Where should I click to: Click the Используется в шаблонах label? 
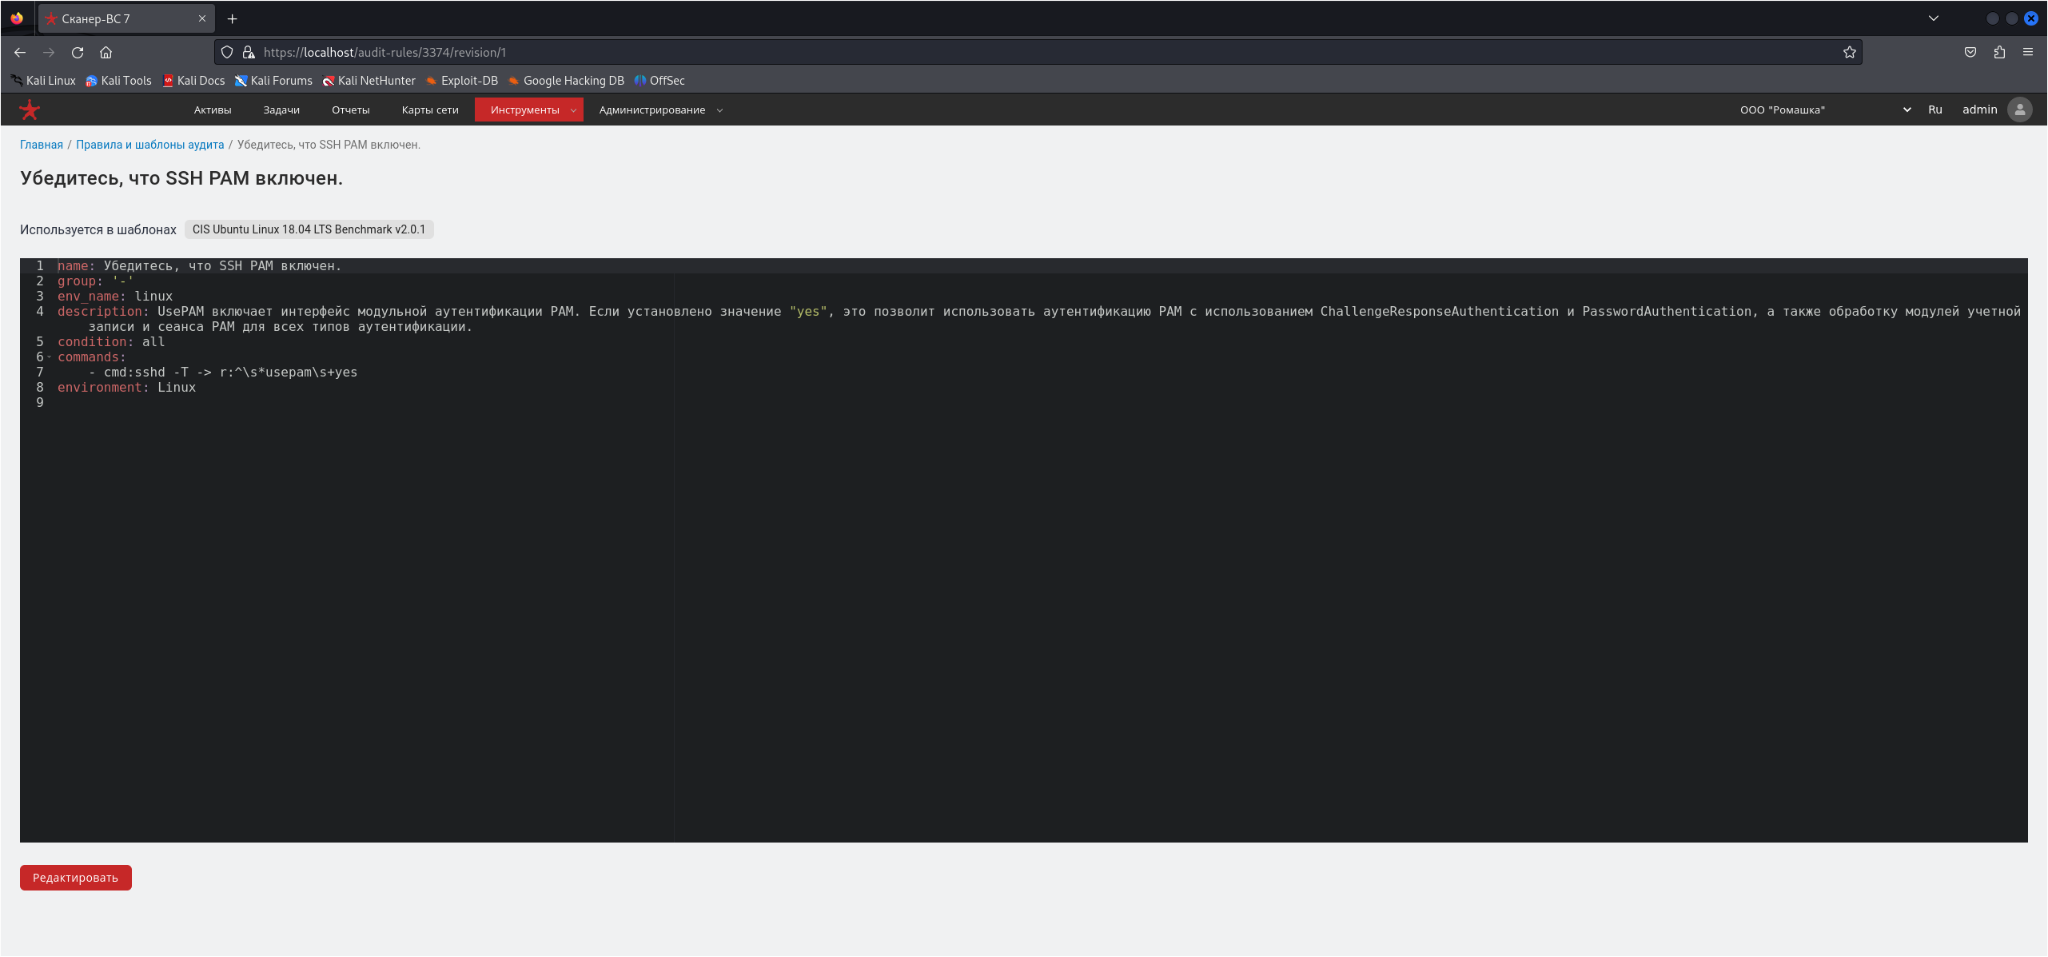point(98,230)
